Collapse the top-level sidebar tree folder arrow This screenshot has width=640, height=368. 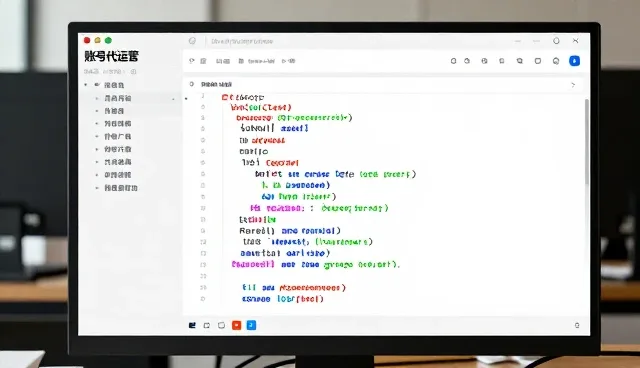click(86, 85)
